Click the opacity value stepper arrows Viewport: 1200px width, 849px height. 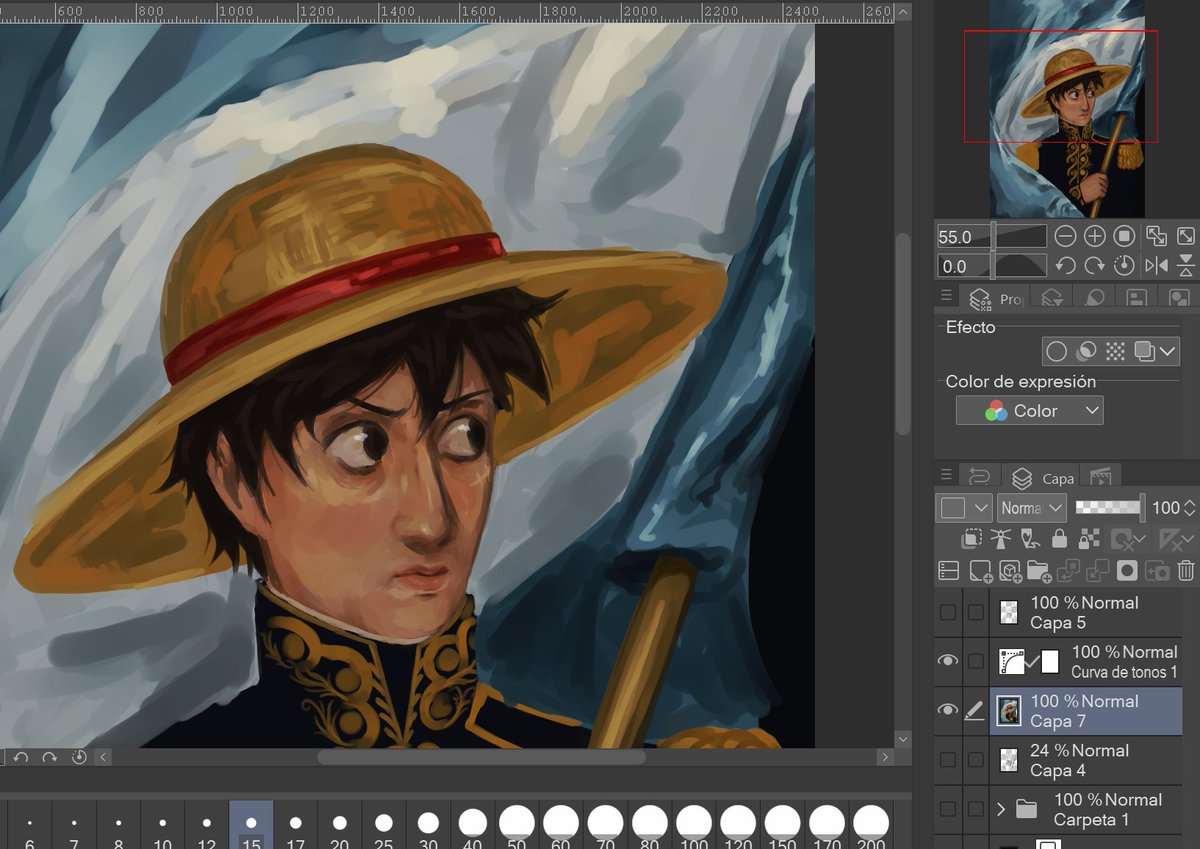point(1189,508)
